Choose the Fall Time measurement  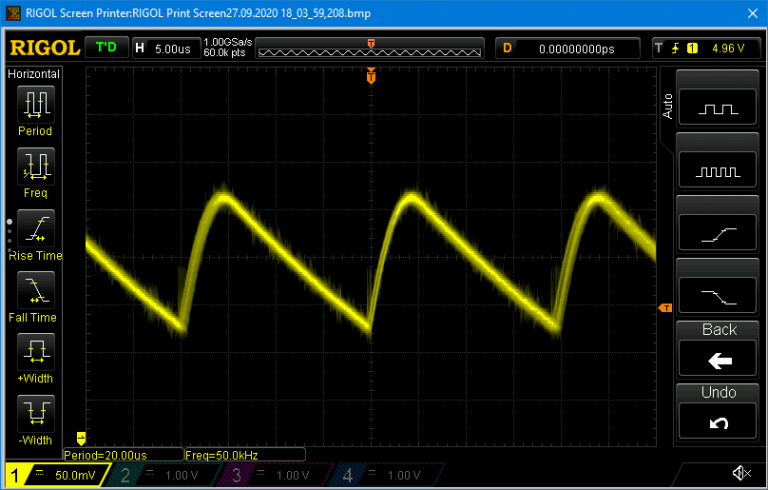pos(36,290)
